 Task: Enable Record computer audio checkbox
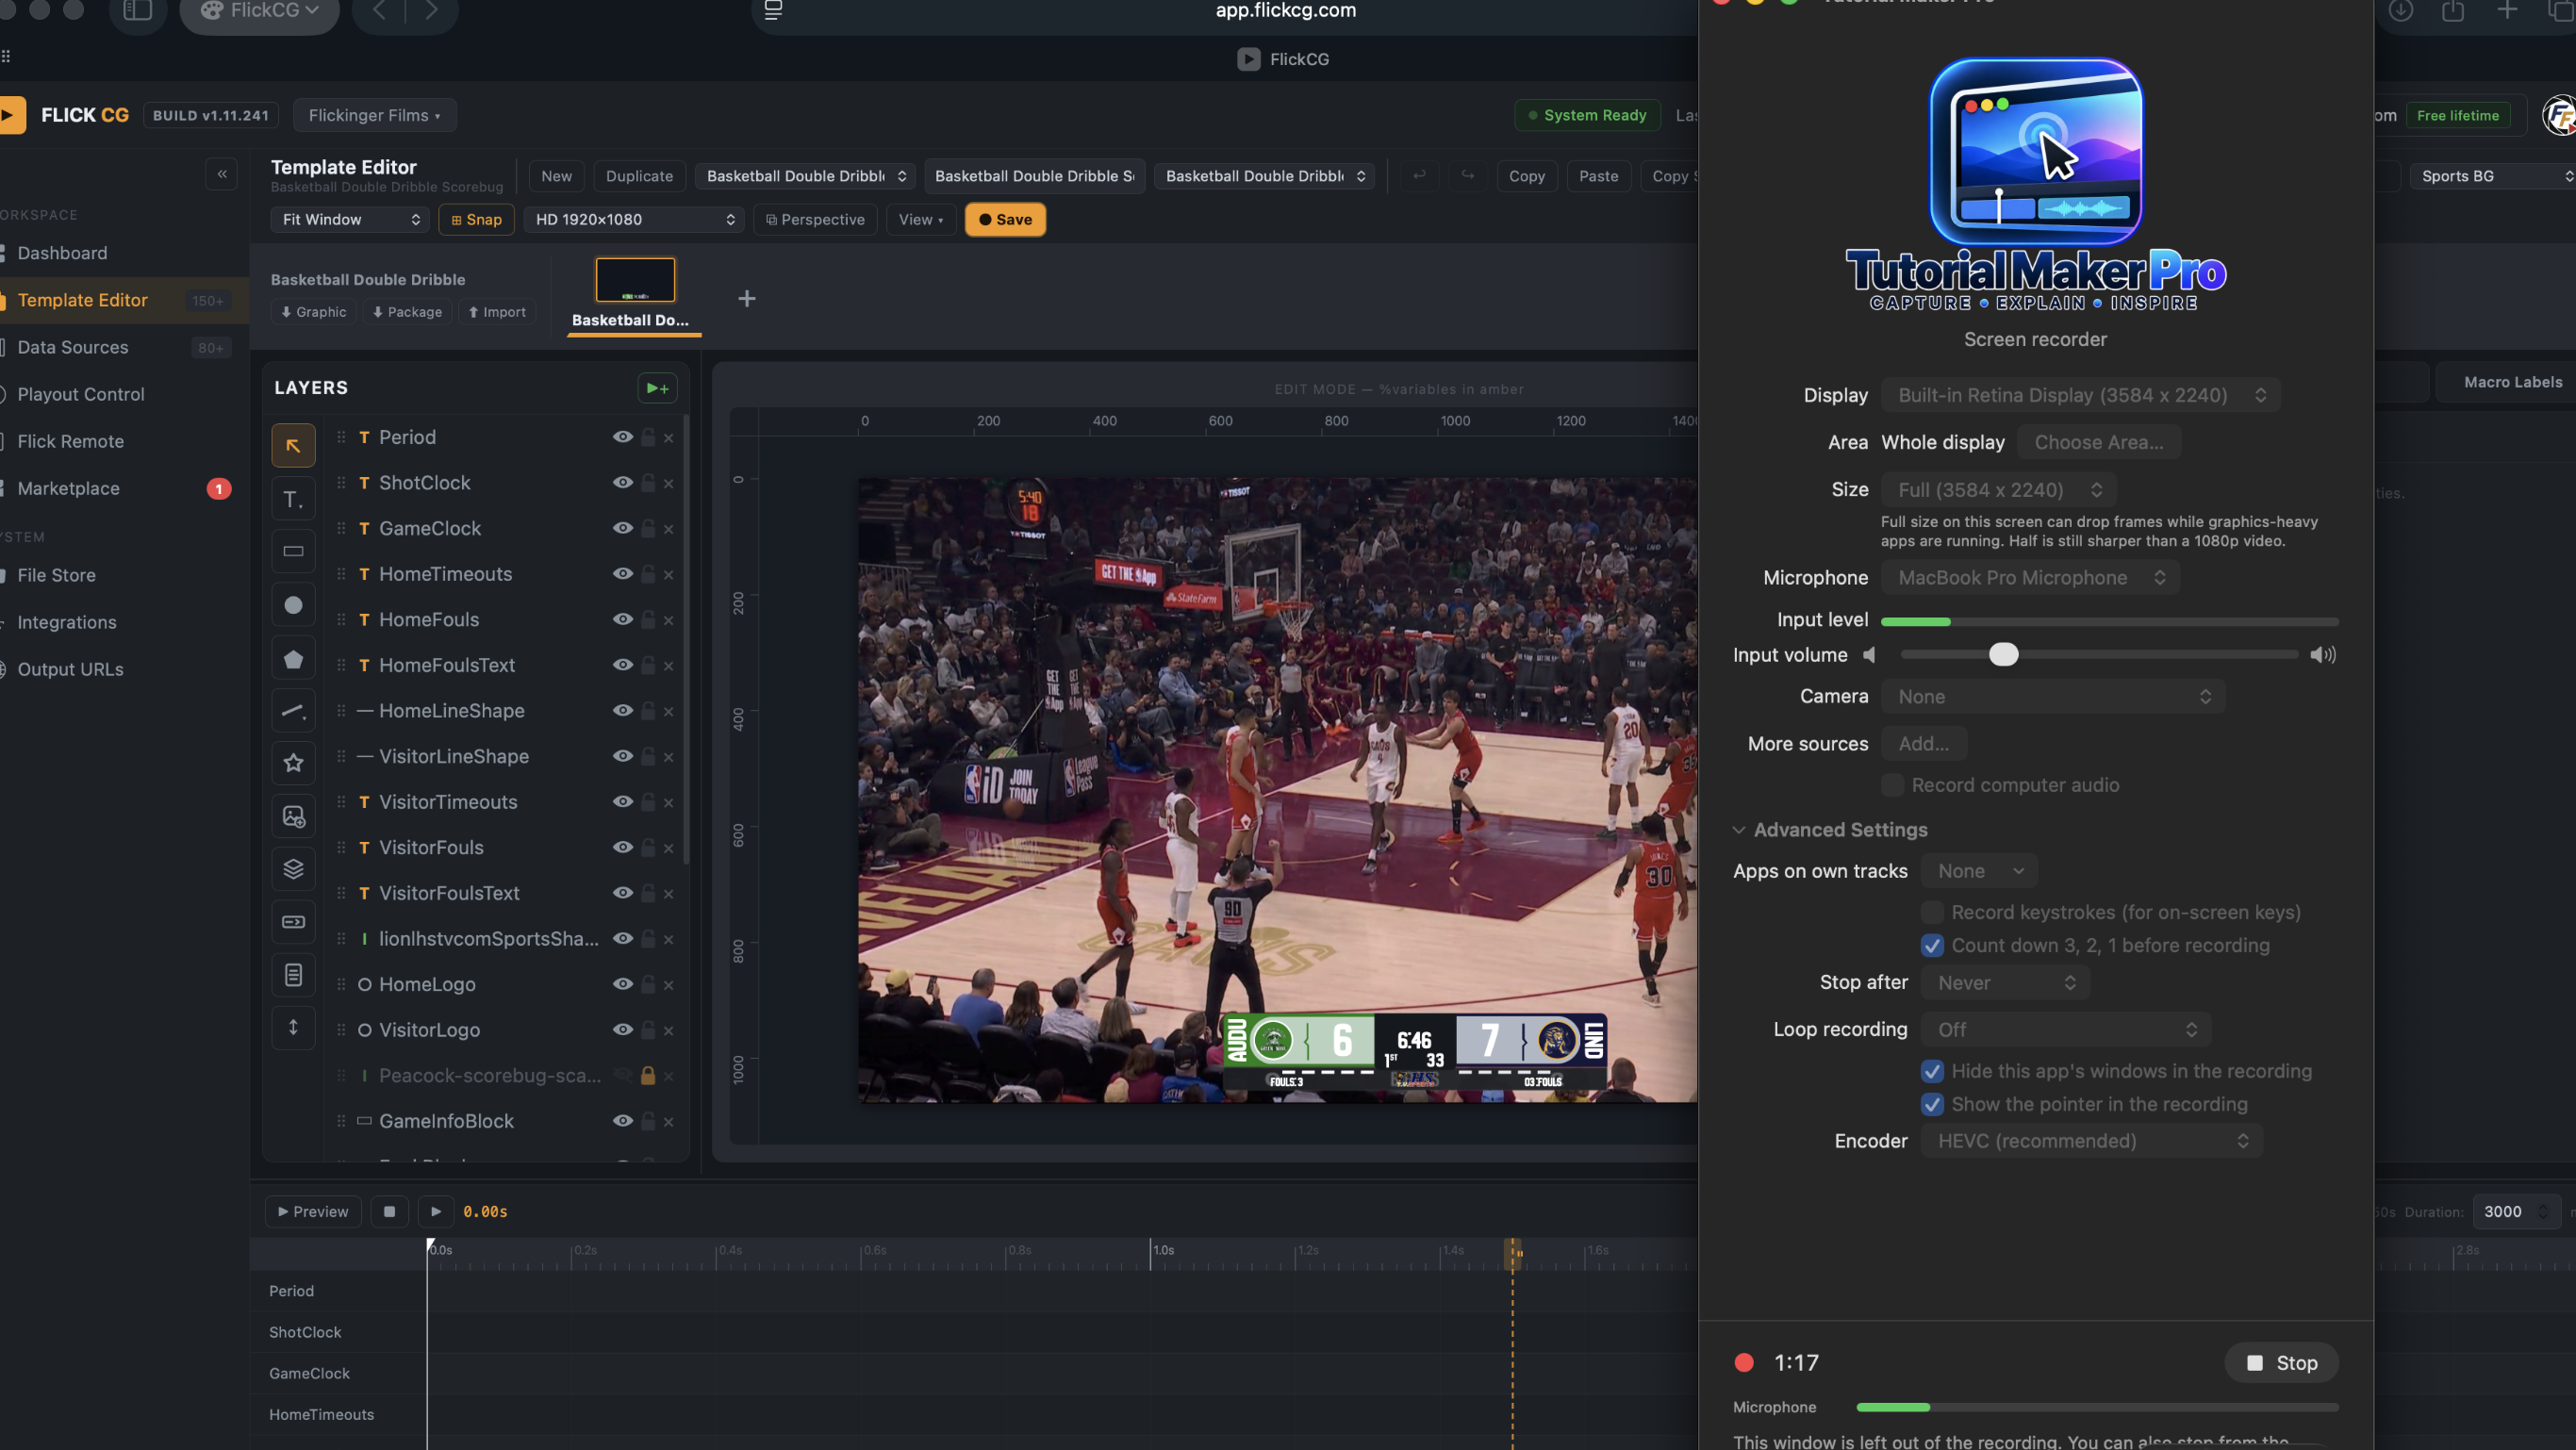(x=1892, y=785)
